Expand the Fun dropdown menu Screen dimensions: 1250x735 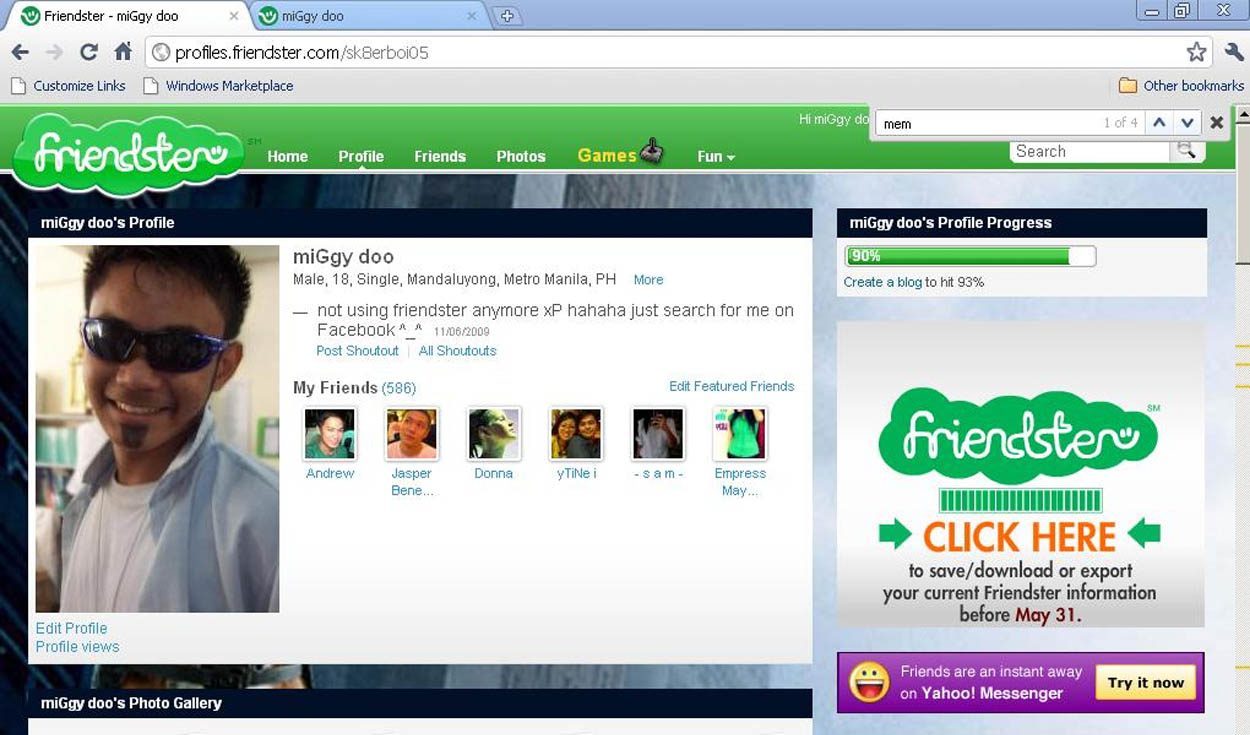[x=716, y=157]
